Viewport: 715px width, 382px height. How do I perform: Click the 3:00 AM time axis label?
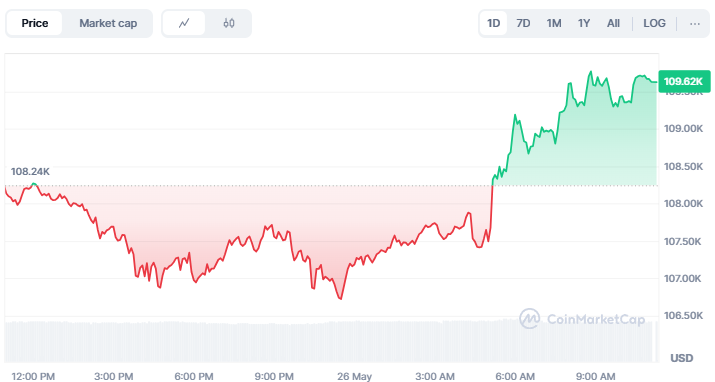435,377
